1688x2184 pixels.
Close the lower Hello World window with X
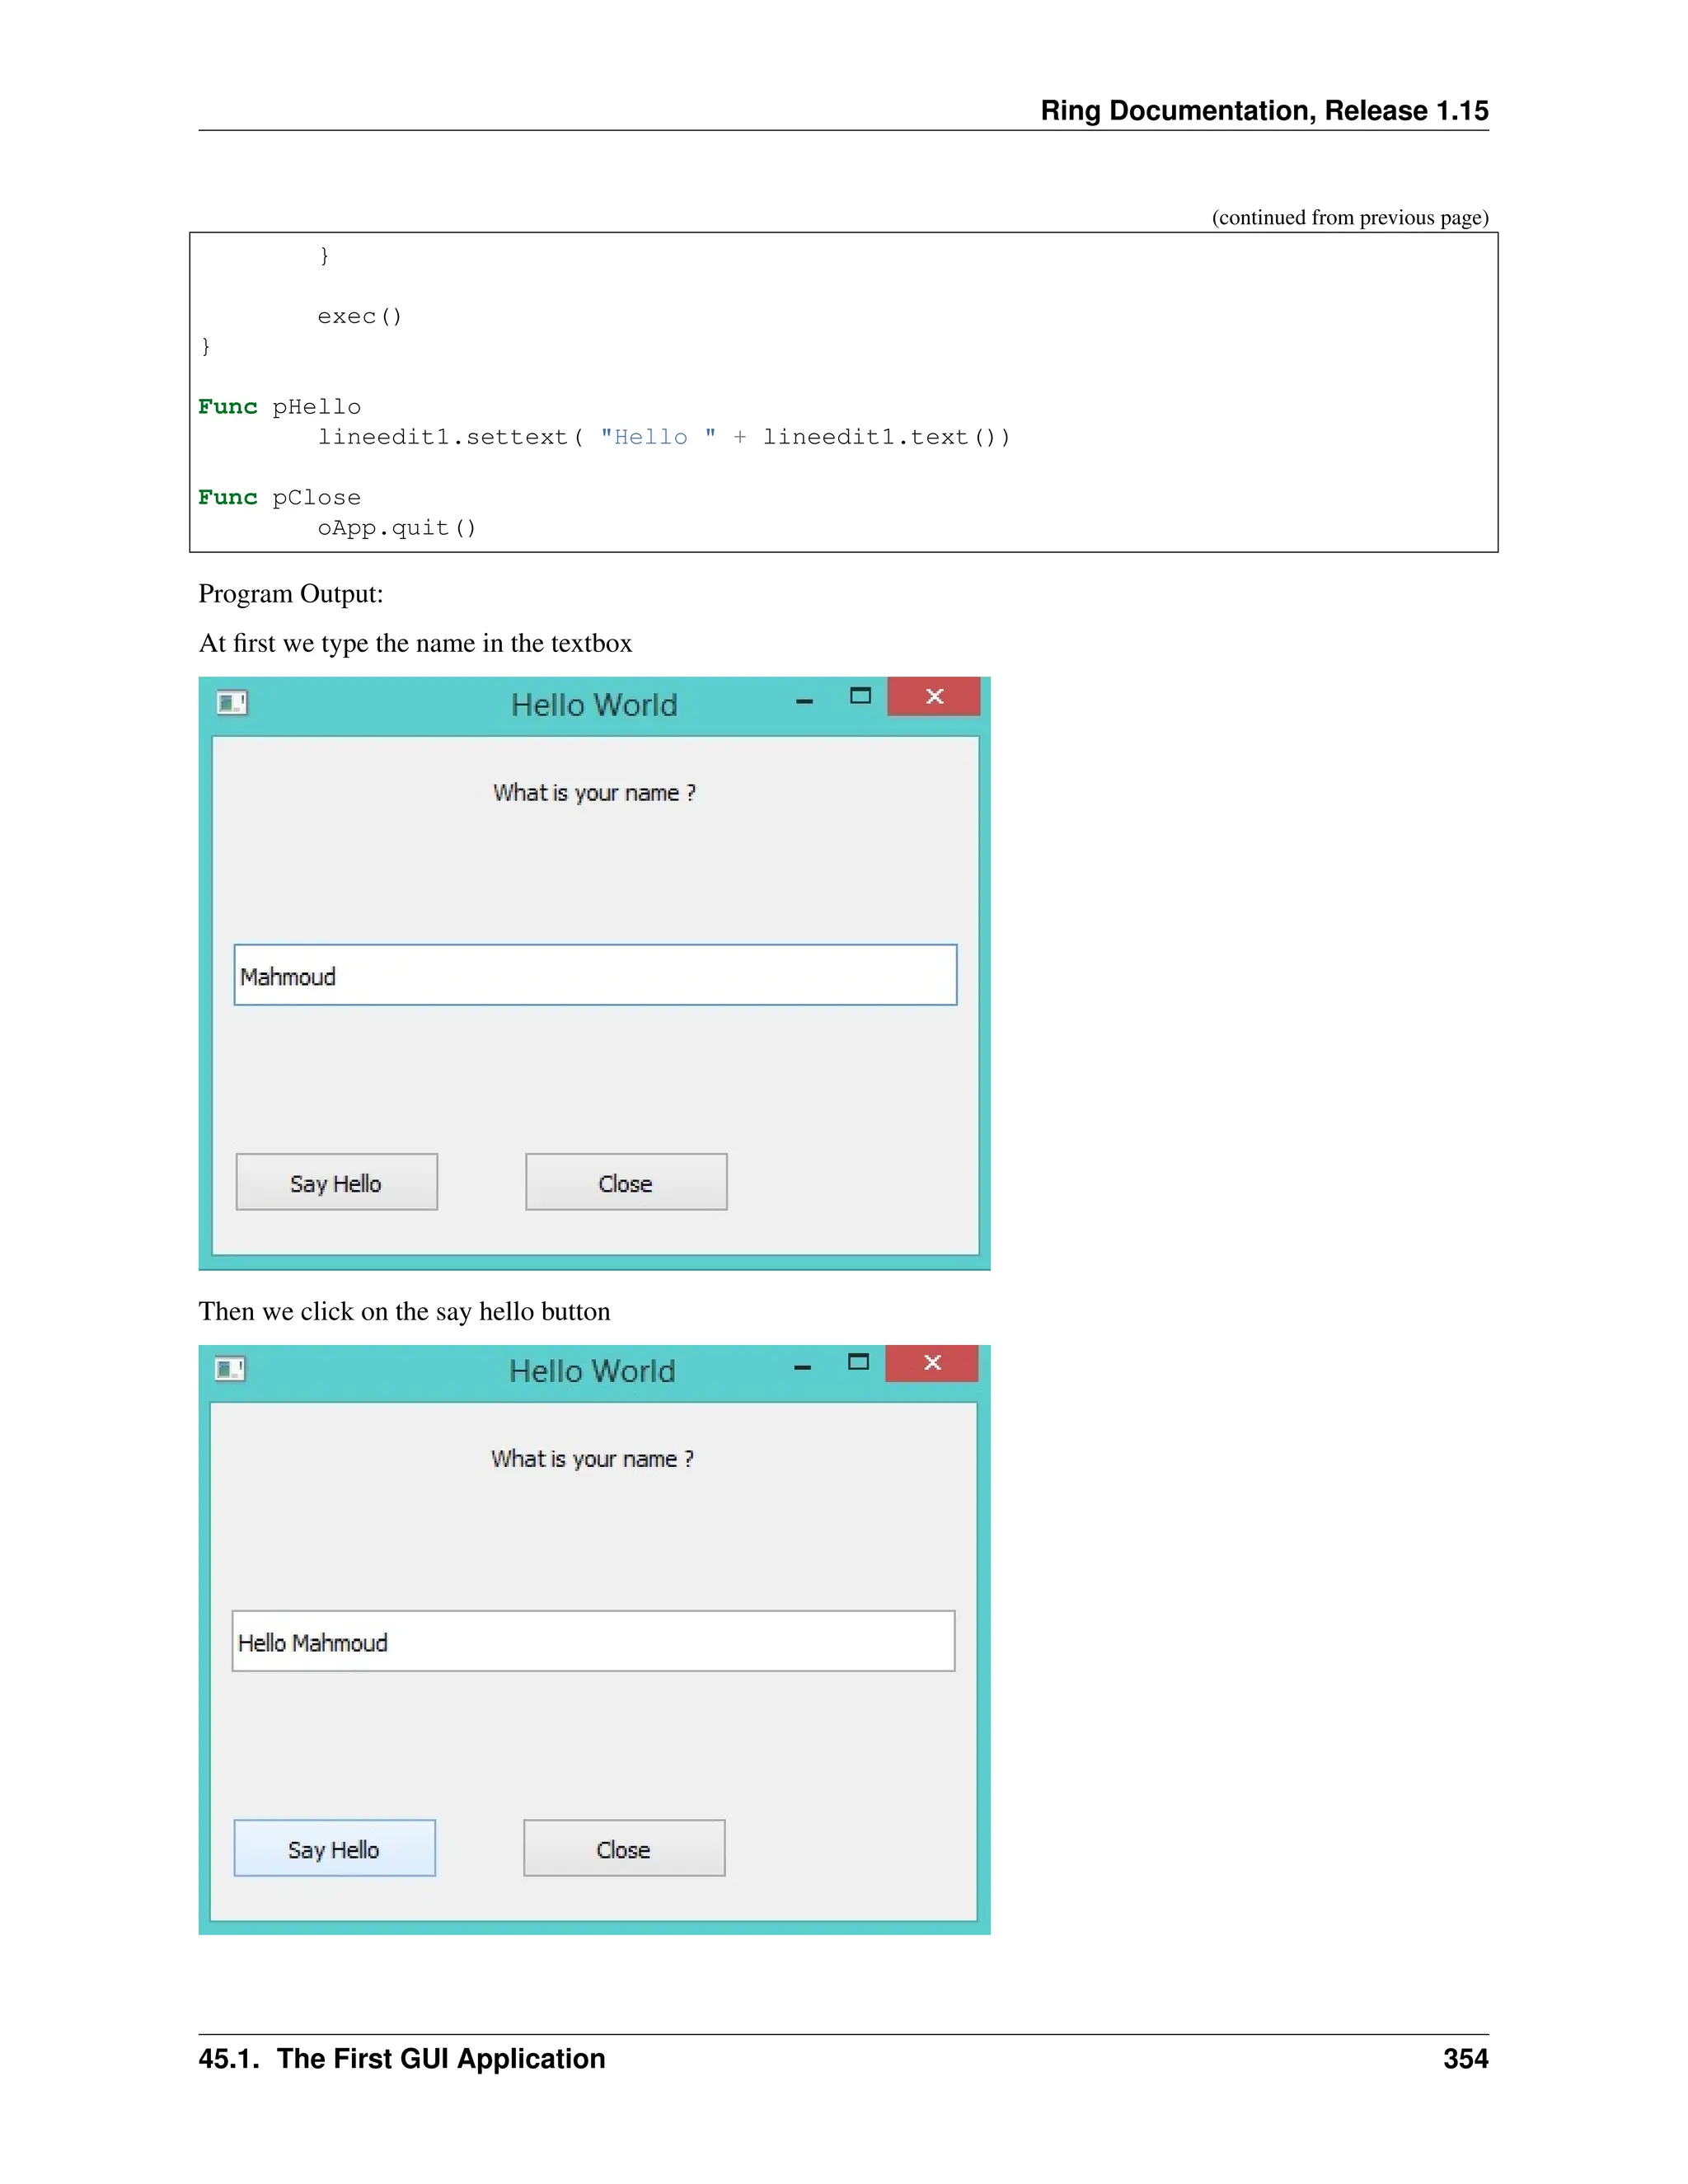(932, 1363)
